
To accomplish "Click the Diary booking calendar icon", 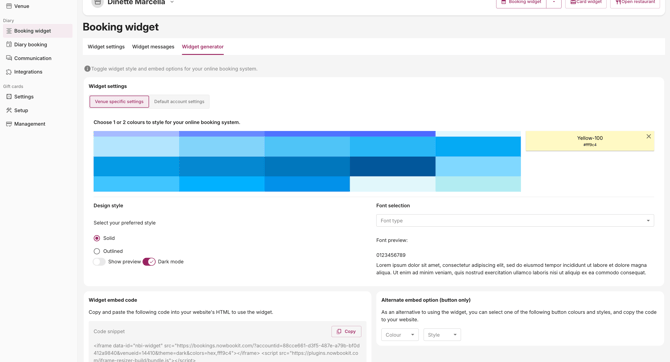I will click(9, 44).
